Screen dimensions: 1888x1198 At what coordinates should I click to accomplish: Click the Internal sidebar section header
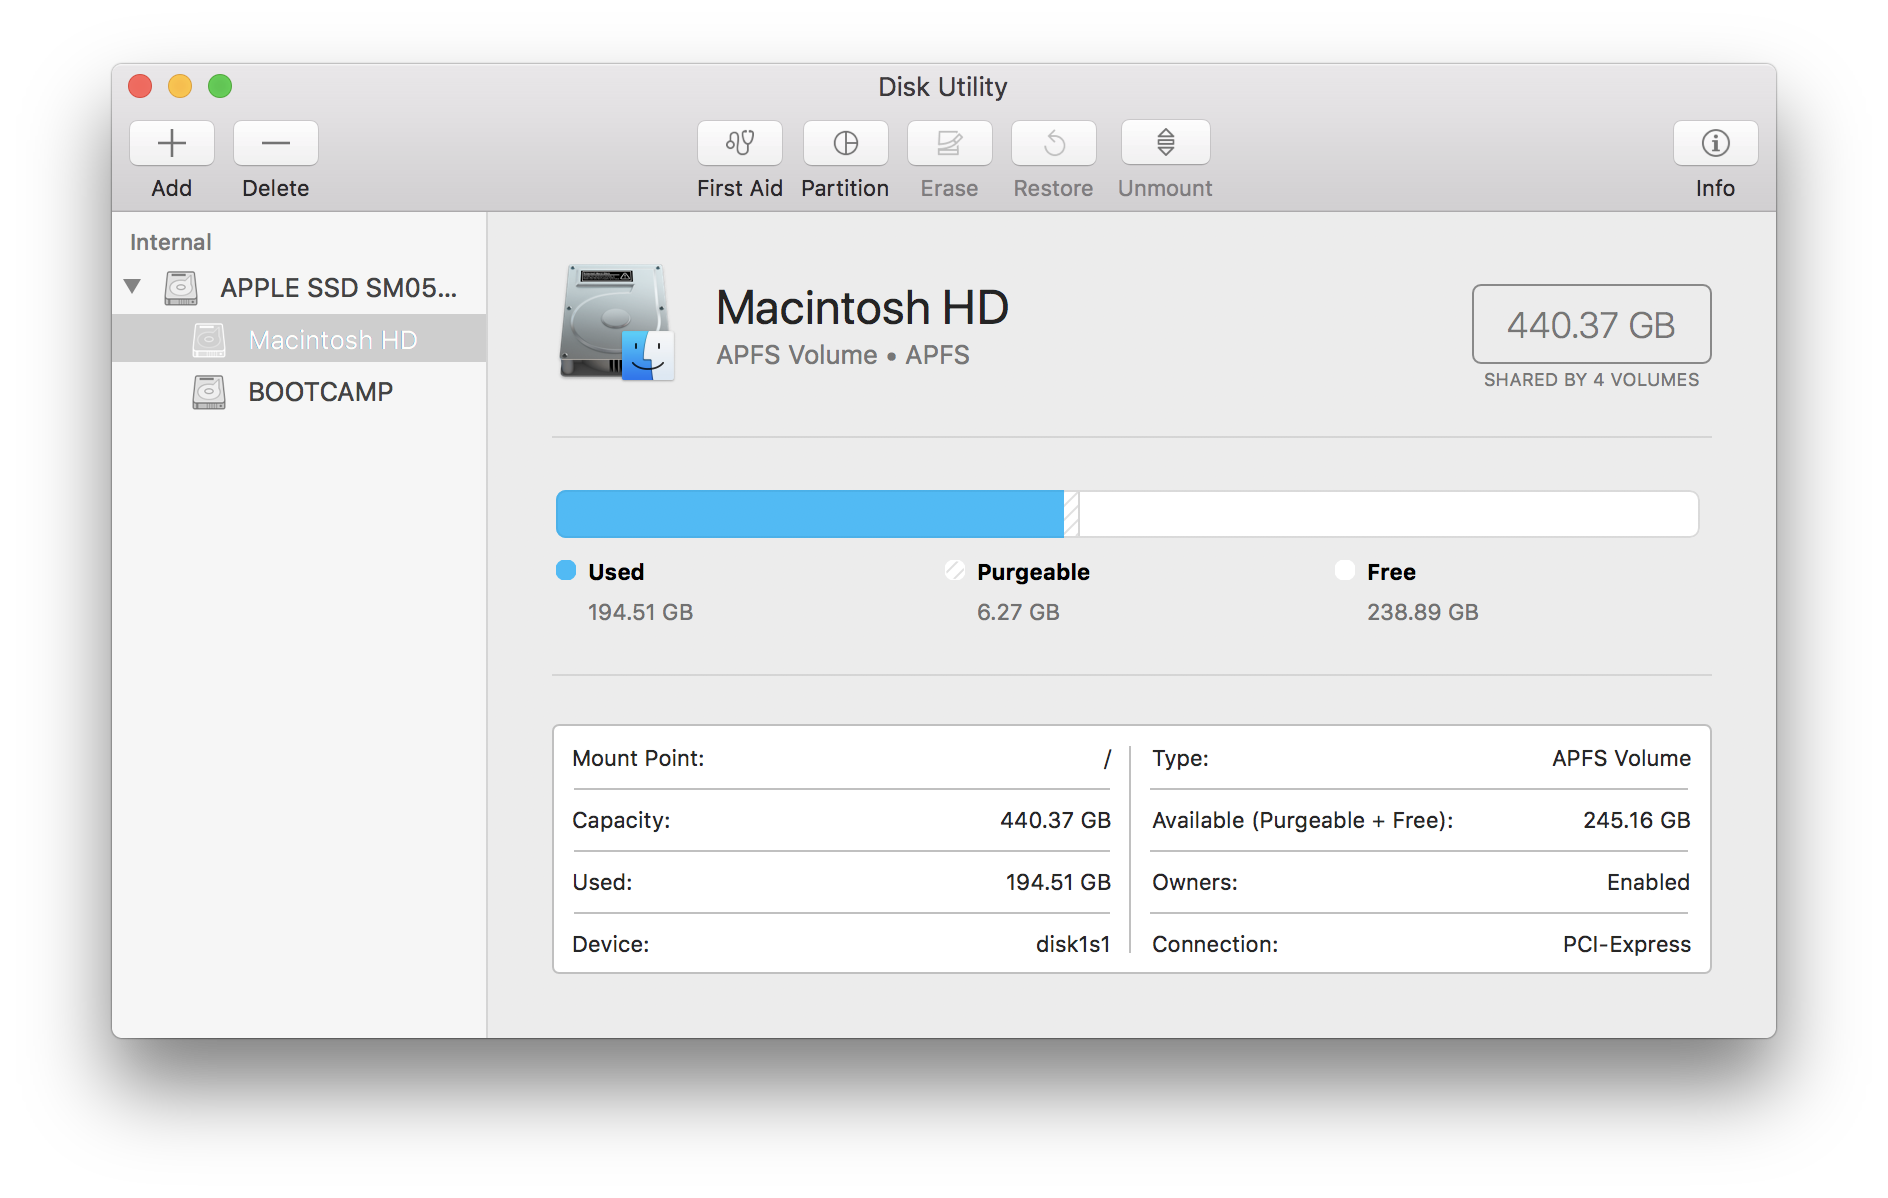click(x=171, y=242)
